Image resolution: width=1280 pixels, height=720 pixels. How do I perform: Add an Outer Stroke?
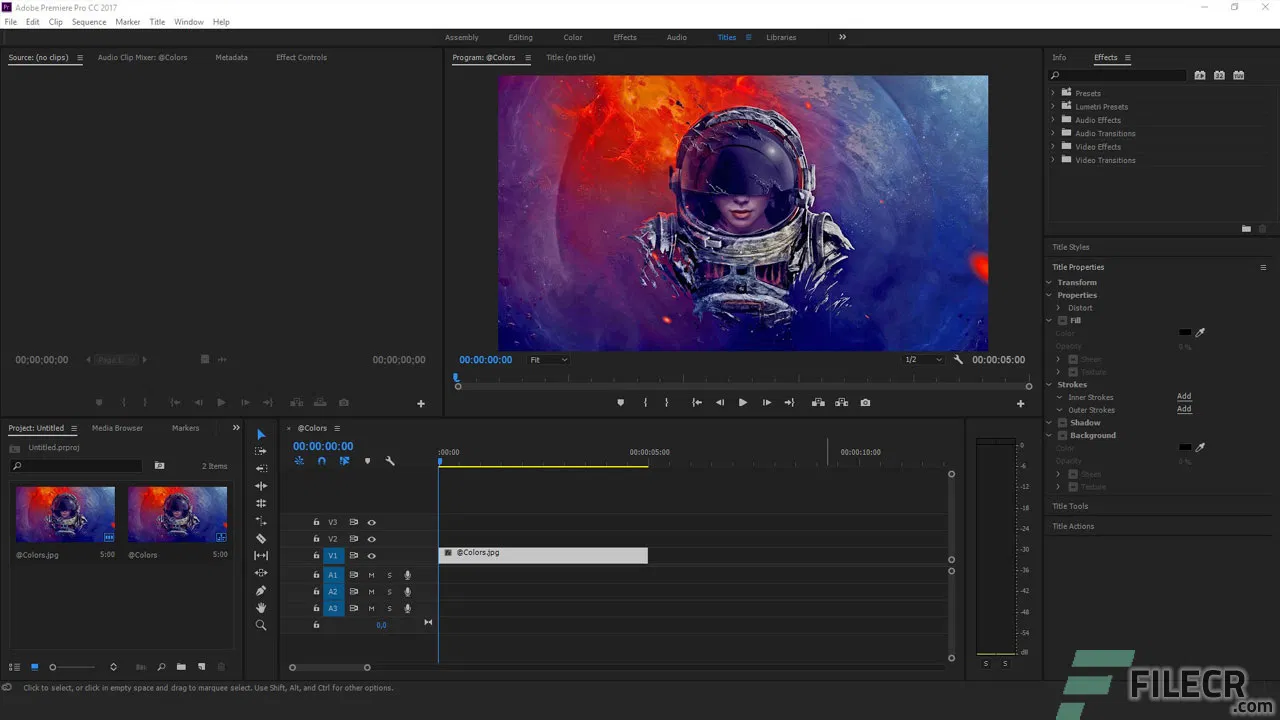[1184, 409]
